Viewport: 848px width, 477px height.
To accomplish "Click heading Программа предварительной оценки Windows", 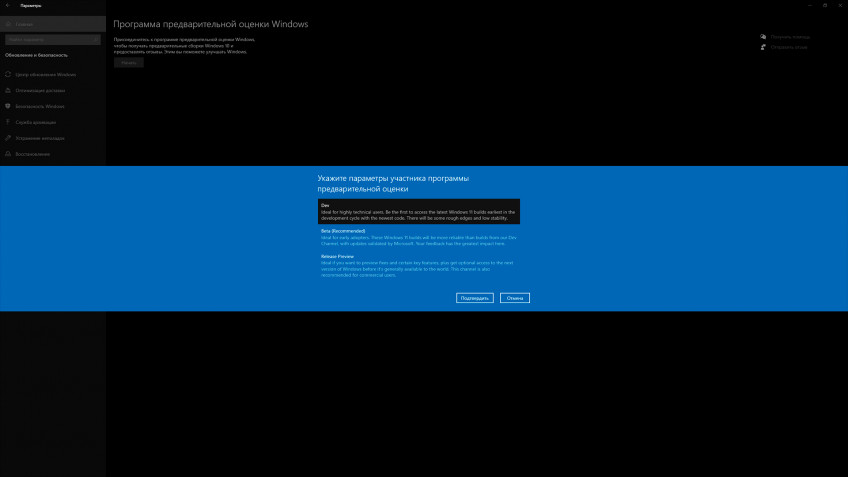I will click(x=211, y=24).
